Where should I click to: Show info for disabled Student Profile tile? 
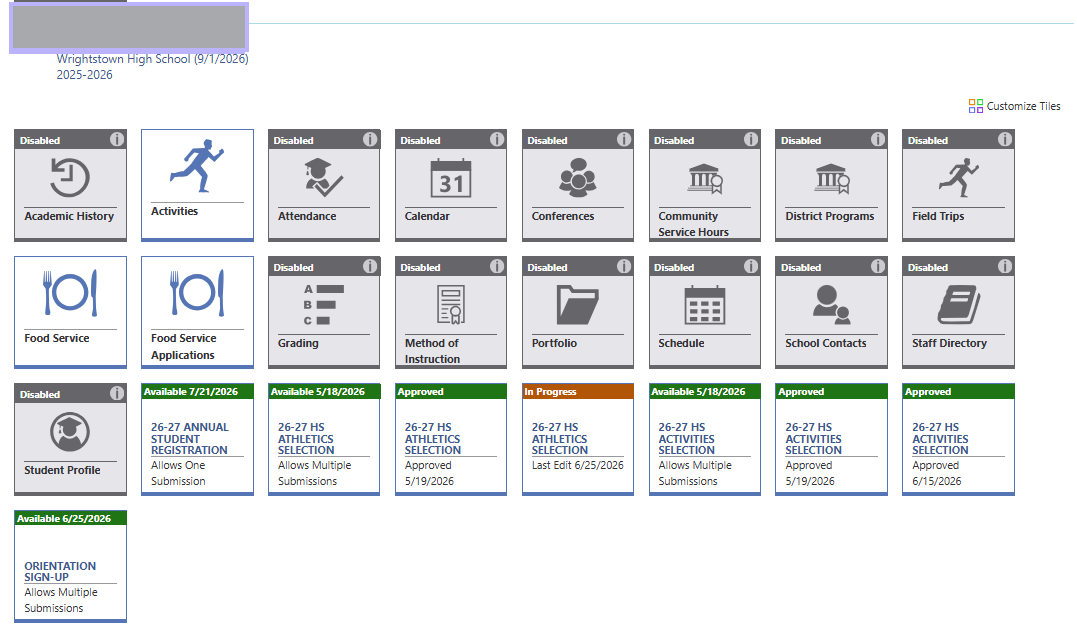pos(117,394)
